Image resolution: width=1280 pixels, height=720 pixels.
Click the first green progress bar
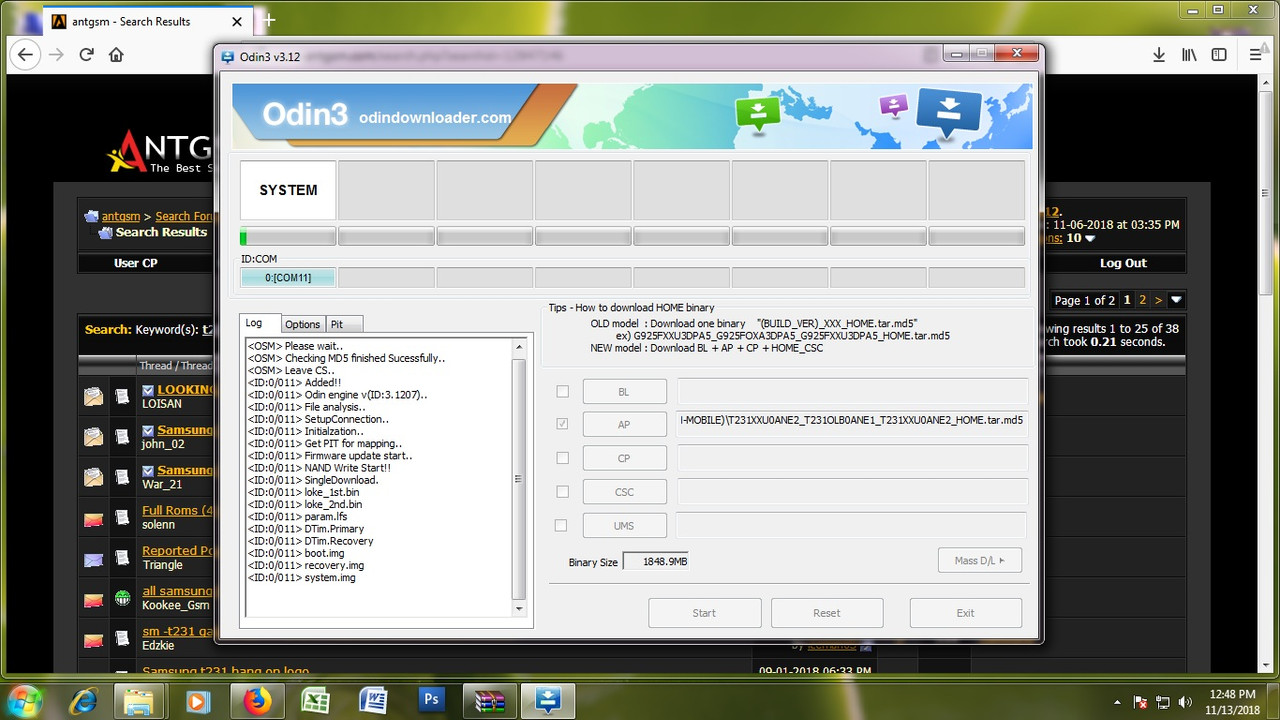[x=288, y=237]
